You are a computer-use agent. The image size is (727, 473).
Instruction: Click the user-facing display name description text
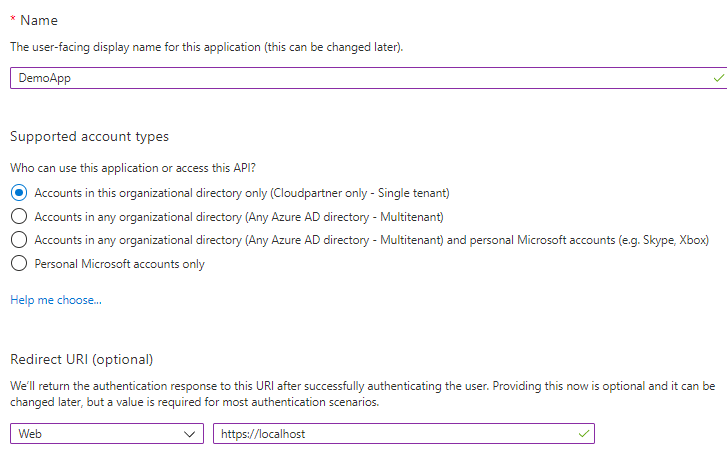click(206, 47)
